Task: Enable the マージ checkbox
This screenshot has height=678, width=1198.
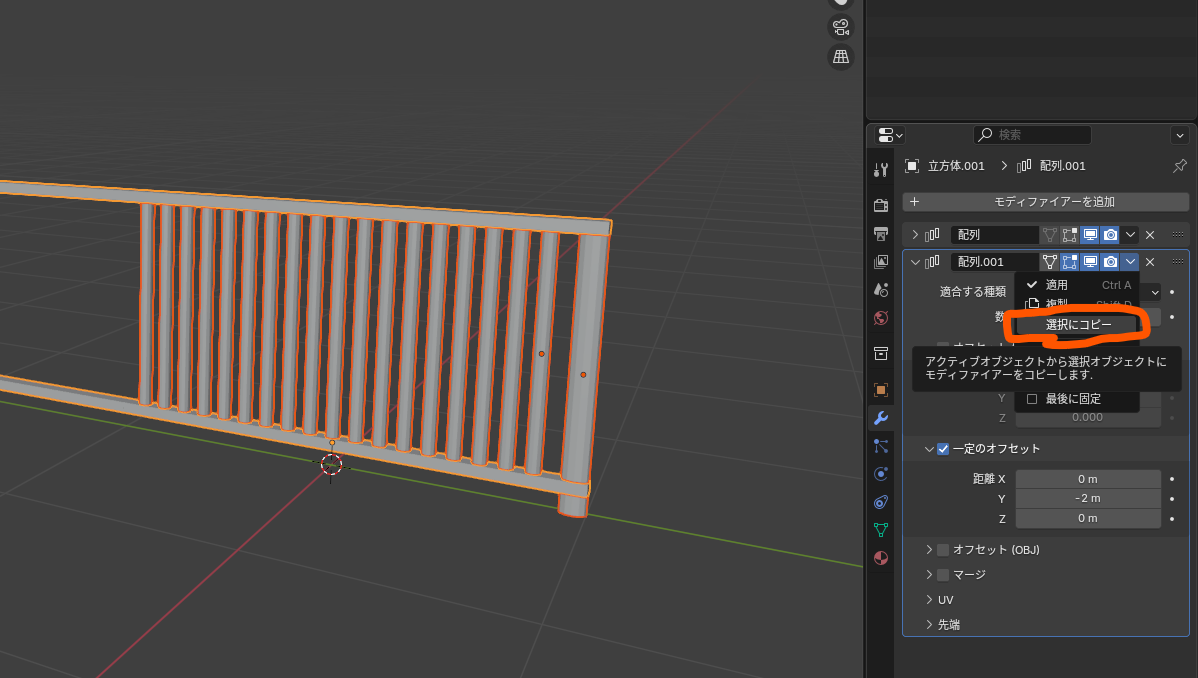Action: click(x=943, y=575)
